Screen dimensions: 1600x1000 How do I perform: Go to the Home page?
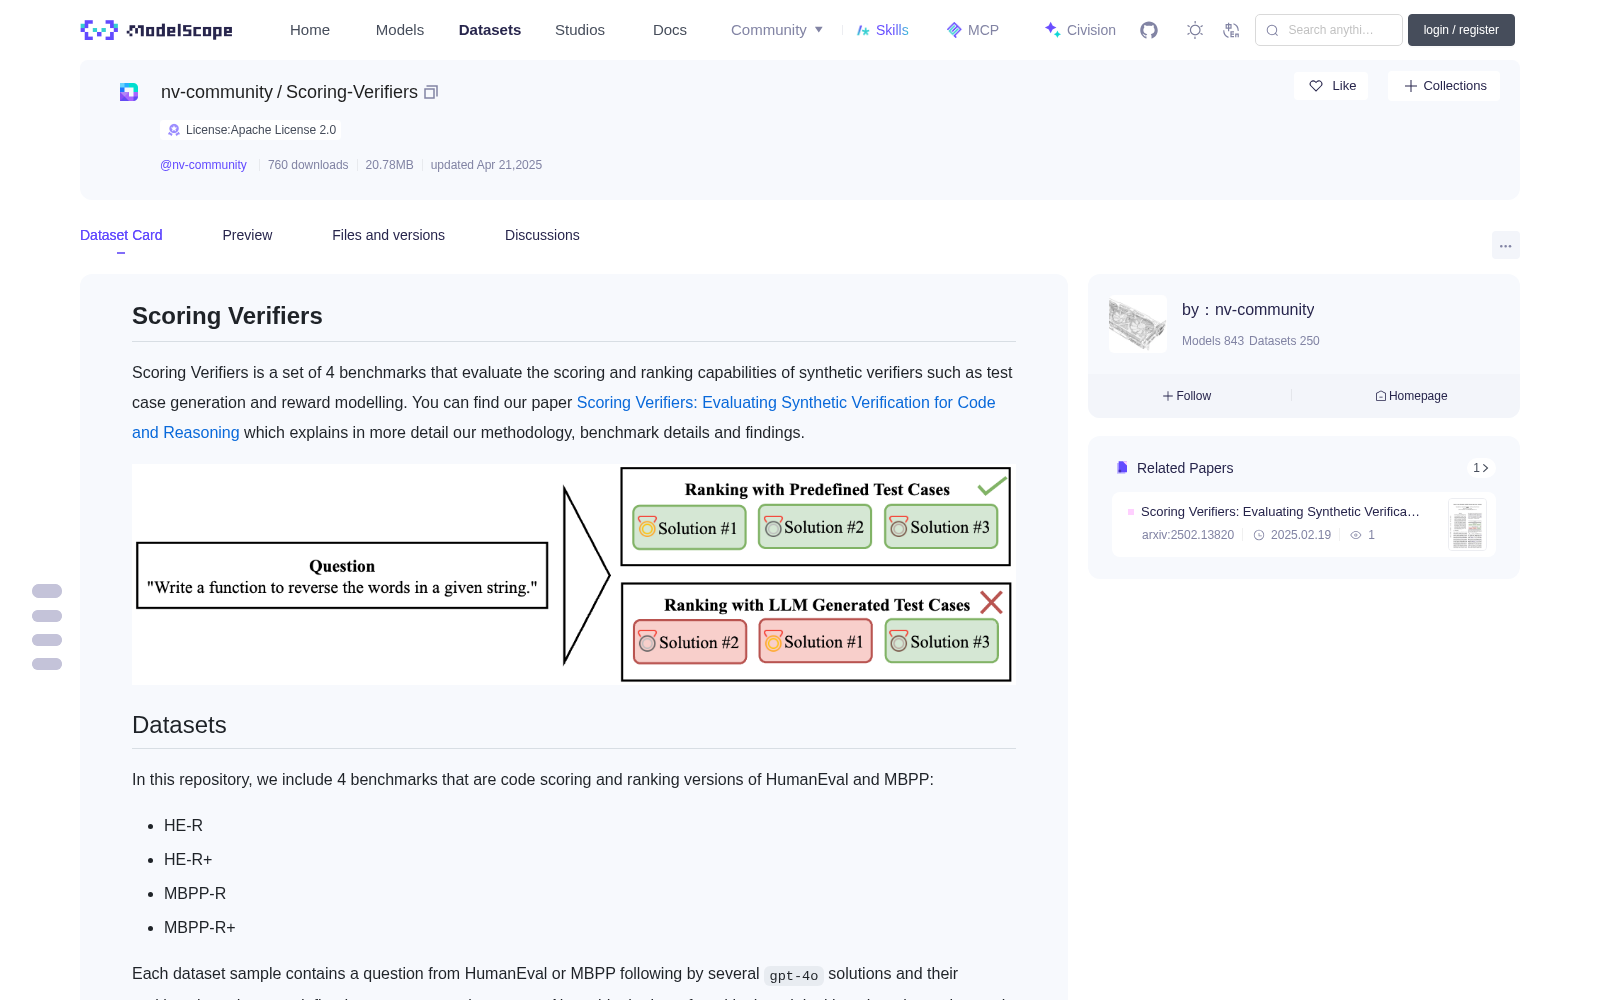pos(310,30)
